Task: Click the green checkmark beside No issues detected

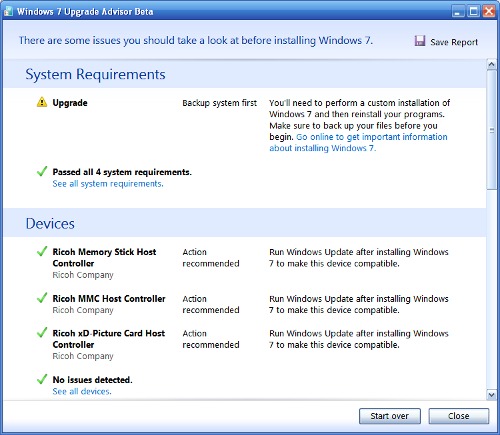Action: coord(42,379)
